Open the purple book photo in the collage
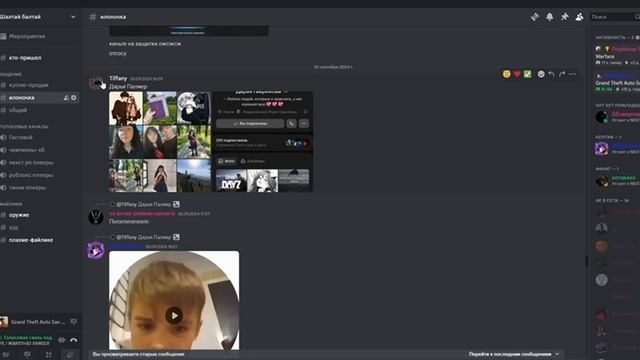This screenshot has height=360, width=640. [160, 108]
